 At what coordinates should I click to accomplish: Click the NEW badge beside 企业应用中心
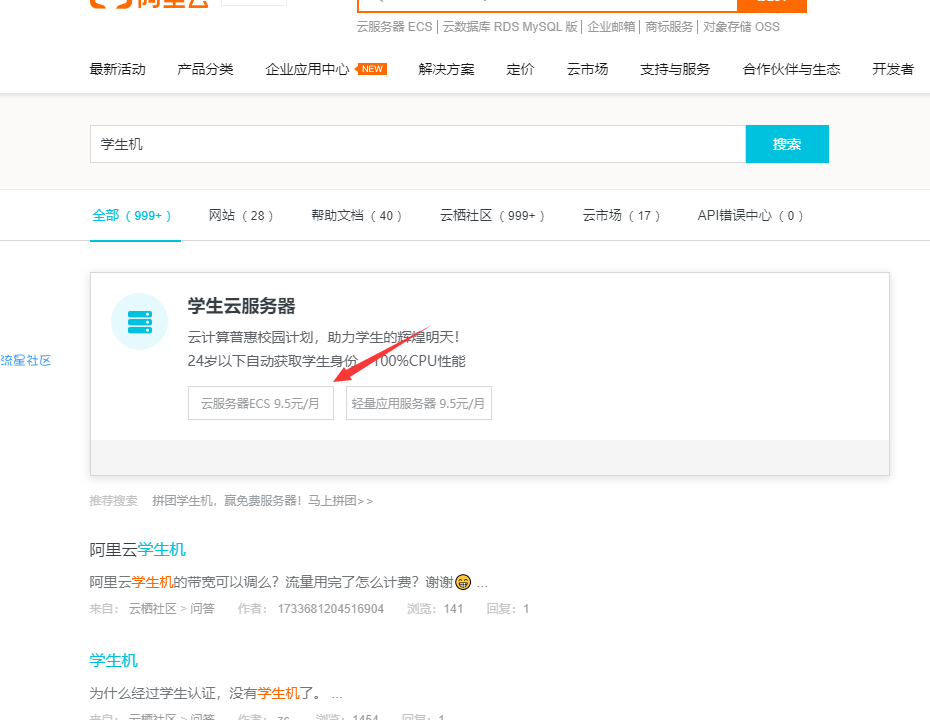371,69
